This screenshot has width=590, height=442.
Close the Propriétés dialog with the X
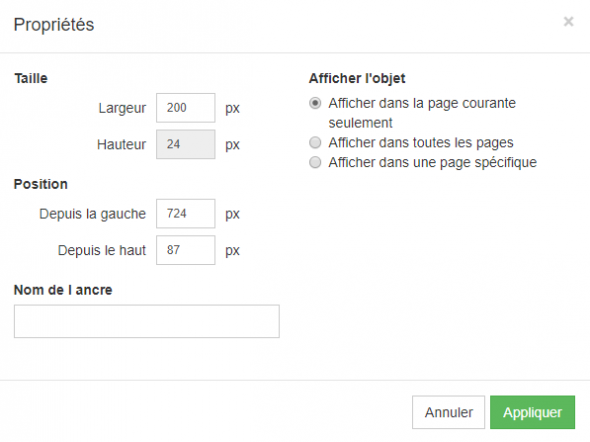click(x=568, y=21)
